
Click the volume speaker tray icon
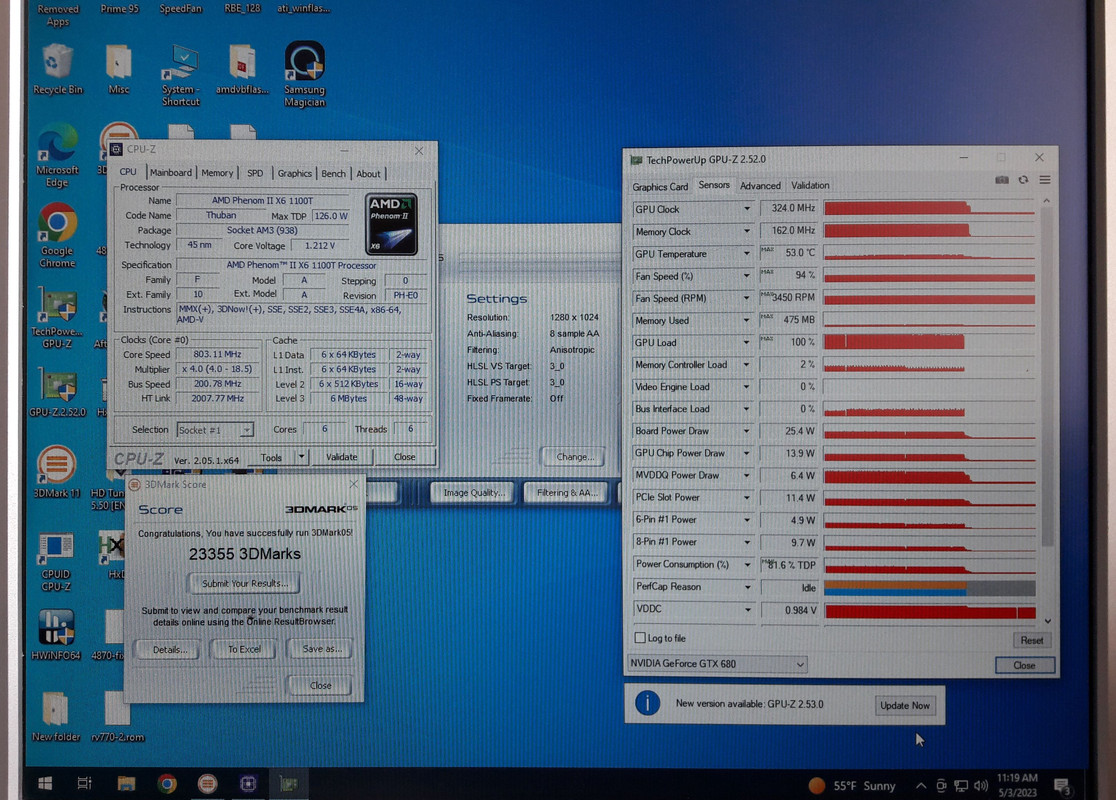point(981,786)
